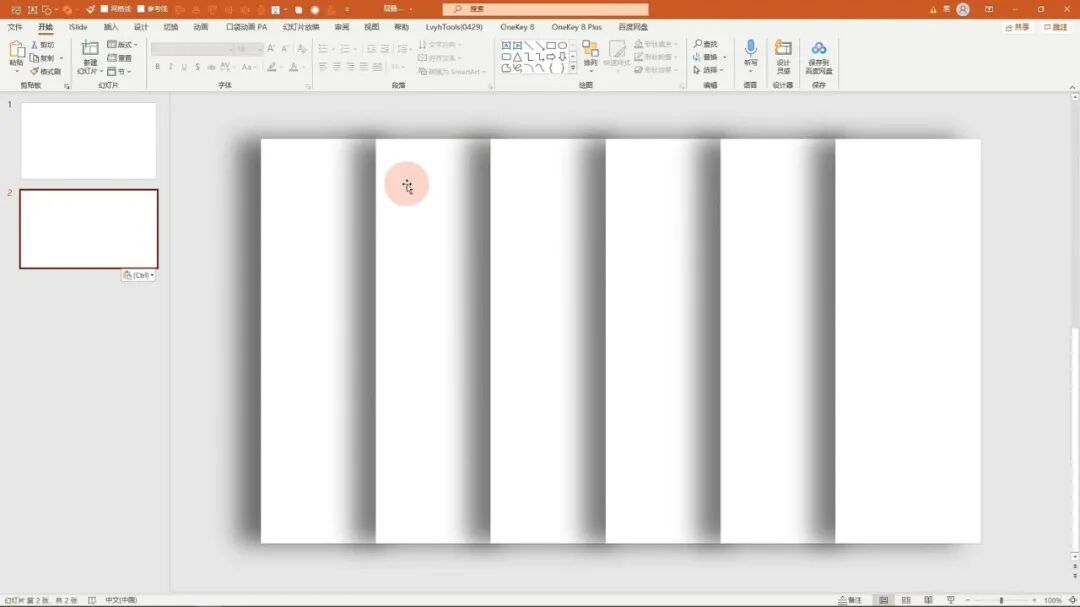Image resolution: width=1080 pixels, height=607 pixels.
Task: Click the Reset (重置) slide icon
Action: pos(112,58)
